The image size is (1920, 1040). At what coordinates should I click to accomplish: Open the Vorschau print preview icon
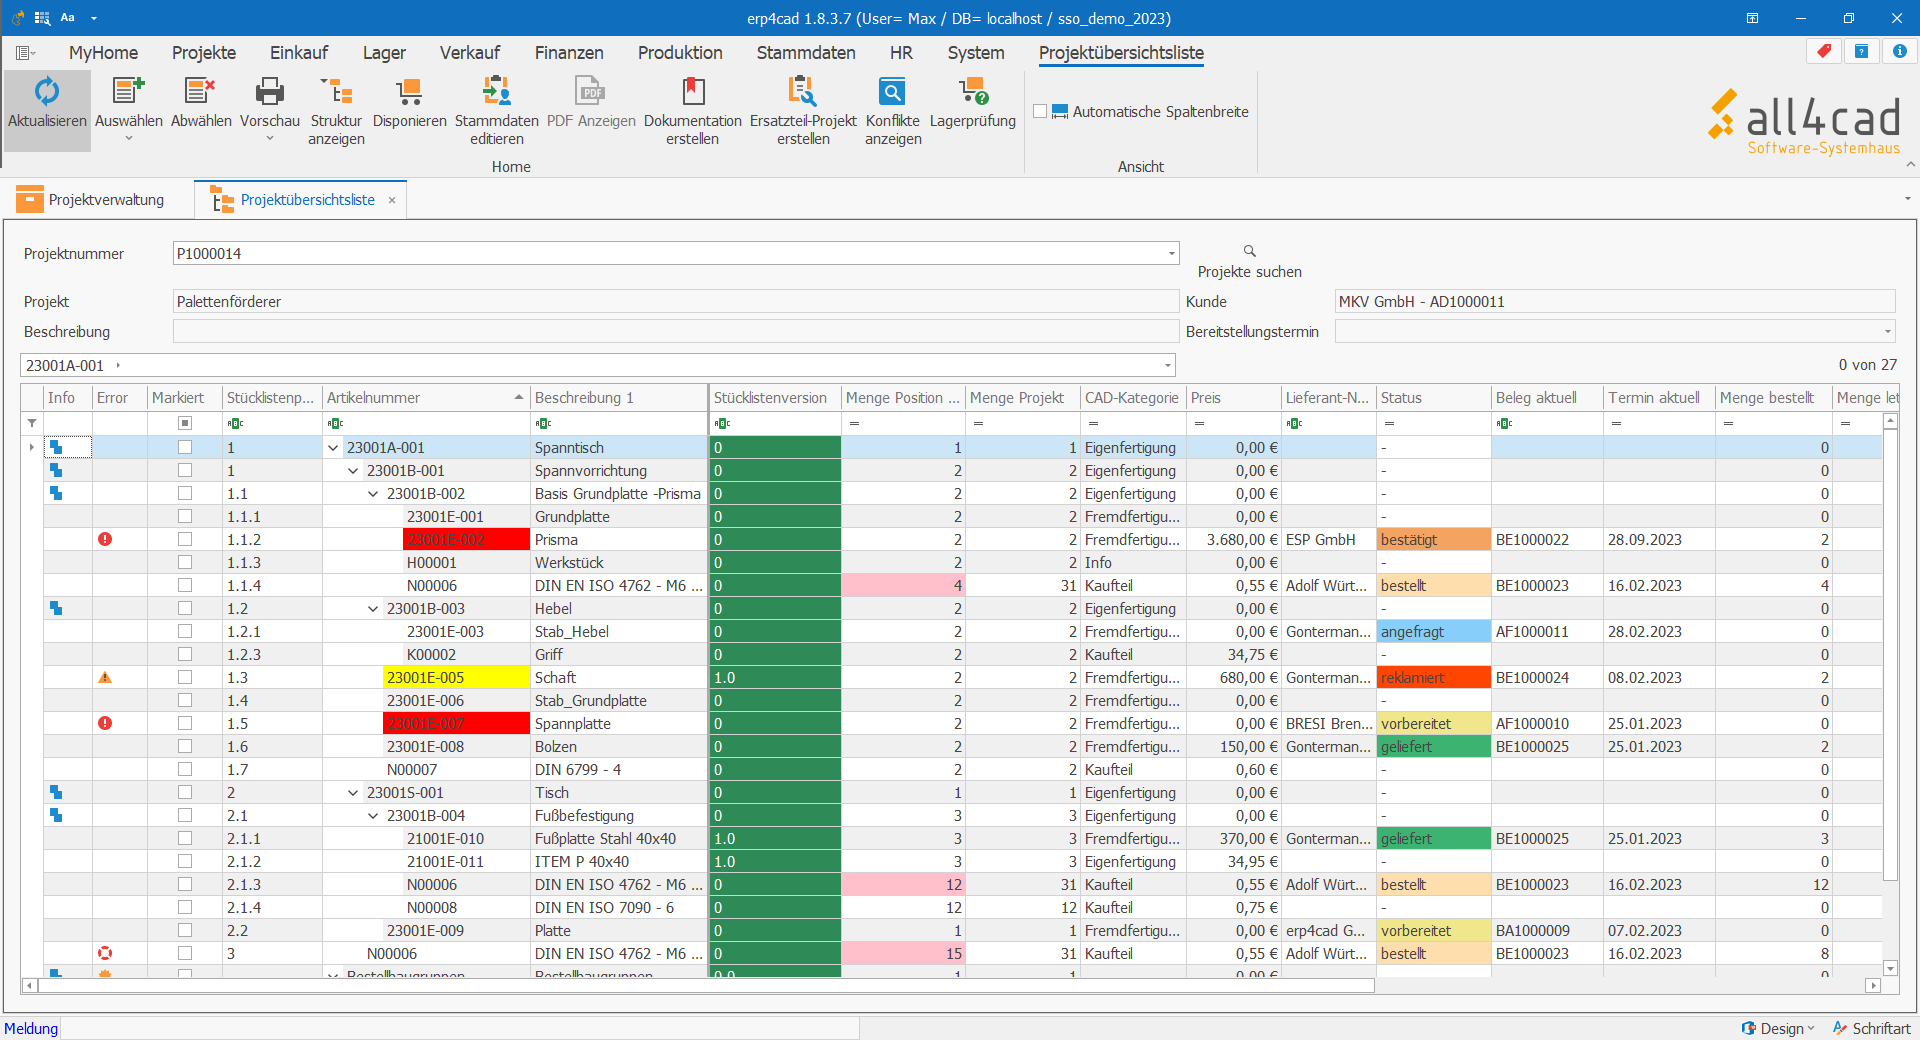click(x=270, y=92)
